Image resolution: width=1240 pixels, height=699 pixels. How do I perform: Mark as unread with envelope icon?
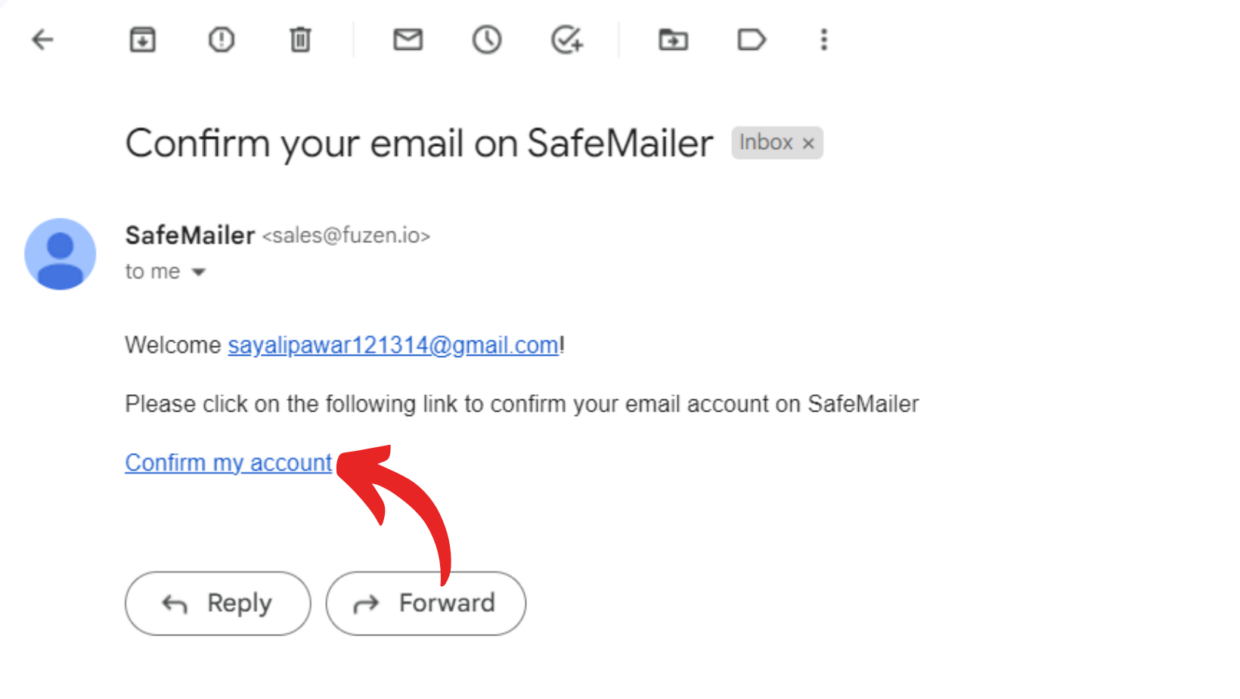click(408, 40)
